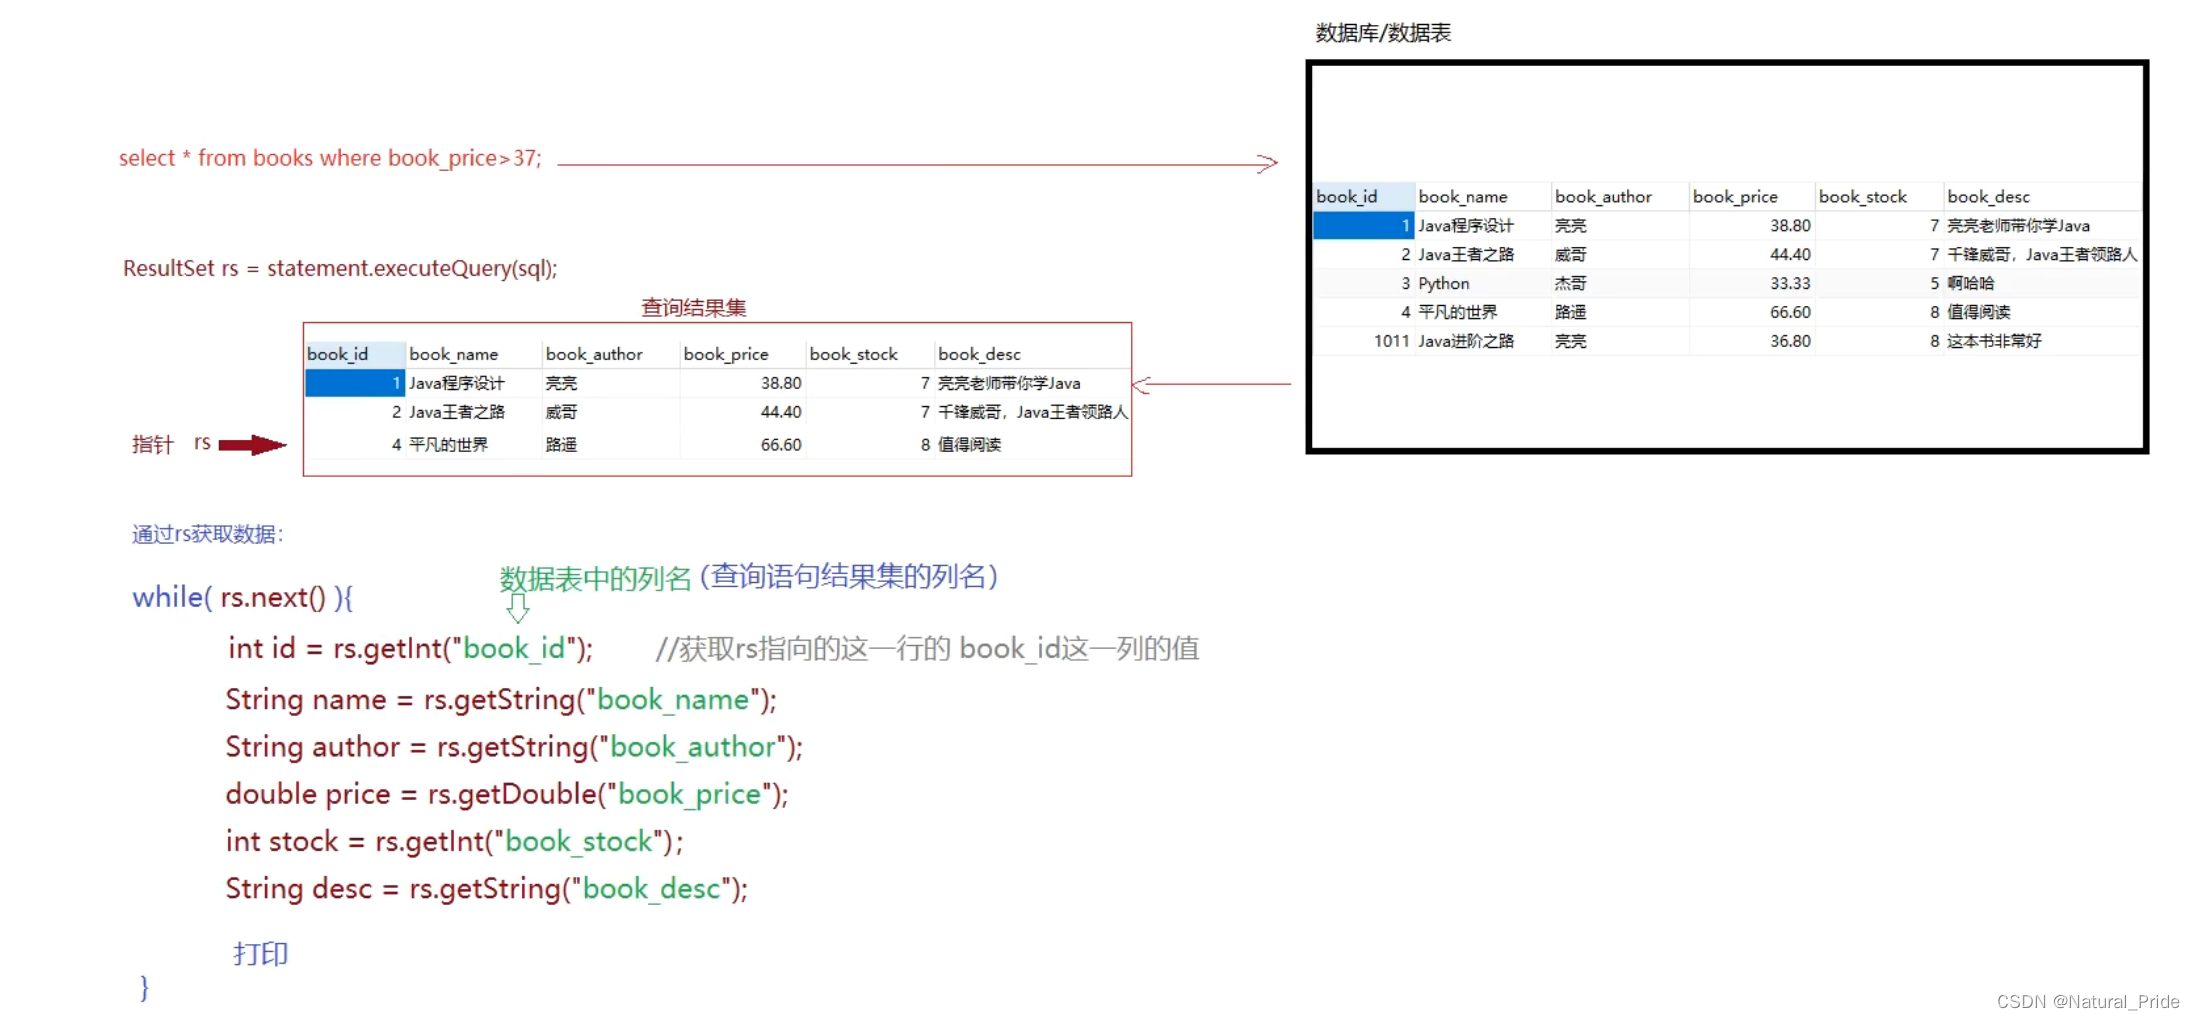Click Java王者之路 in the database table
Screen dimensions: 2195x1020
[1465, 255]
